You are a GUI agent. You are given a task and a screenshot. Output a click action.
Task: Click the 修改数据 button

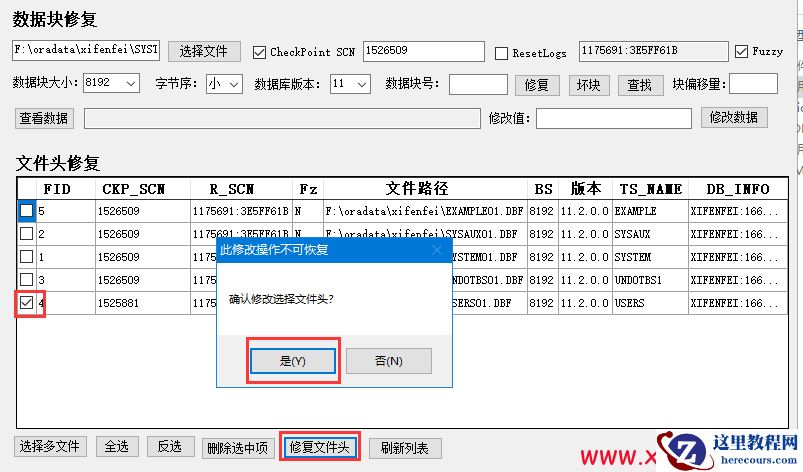[x=734, y=117]
